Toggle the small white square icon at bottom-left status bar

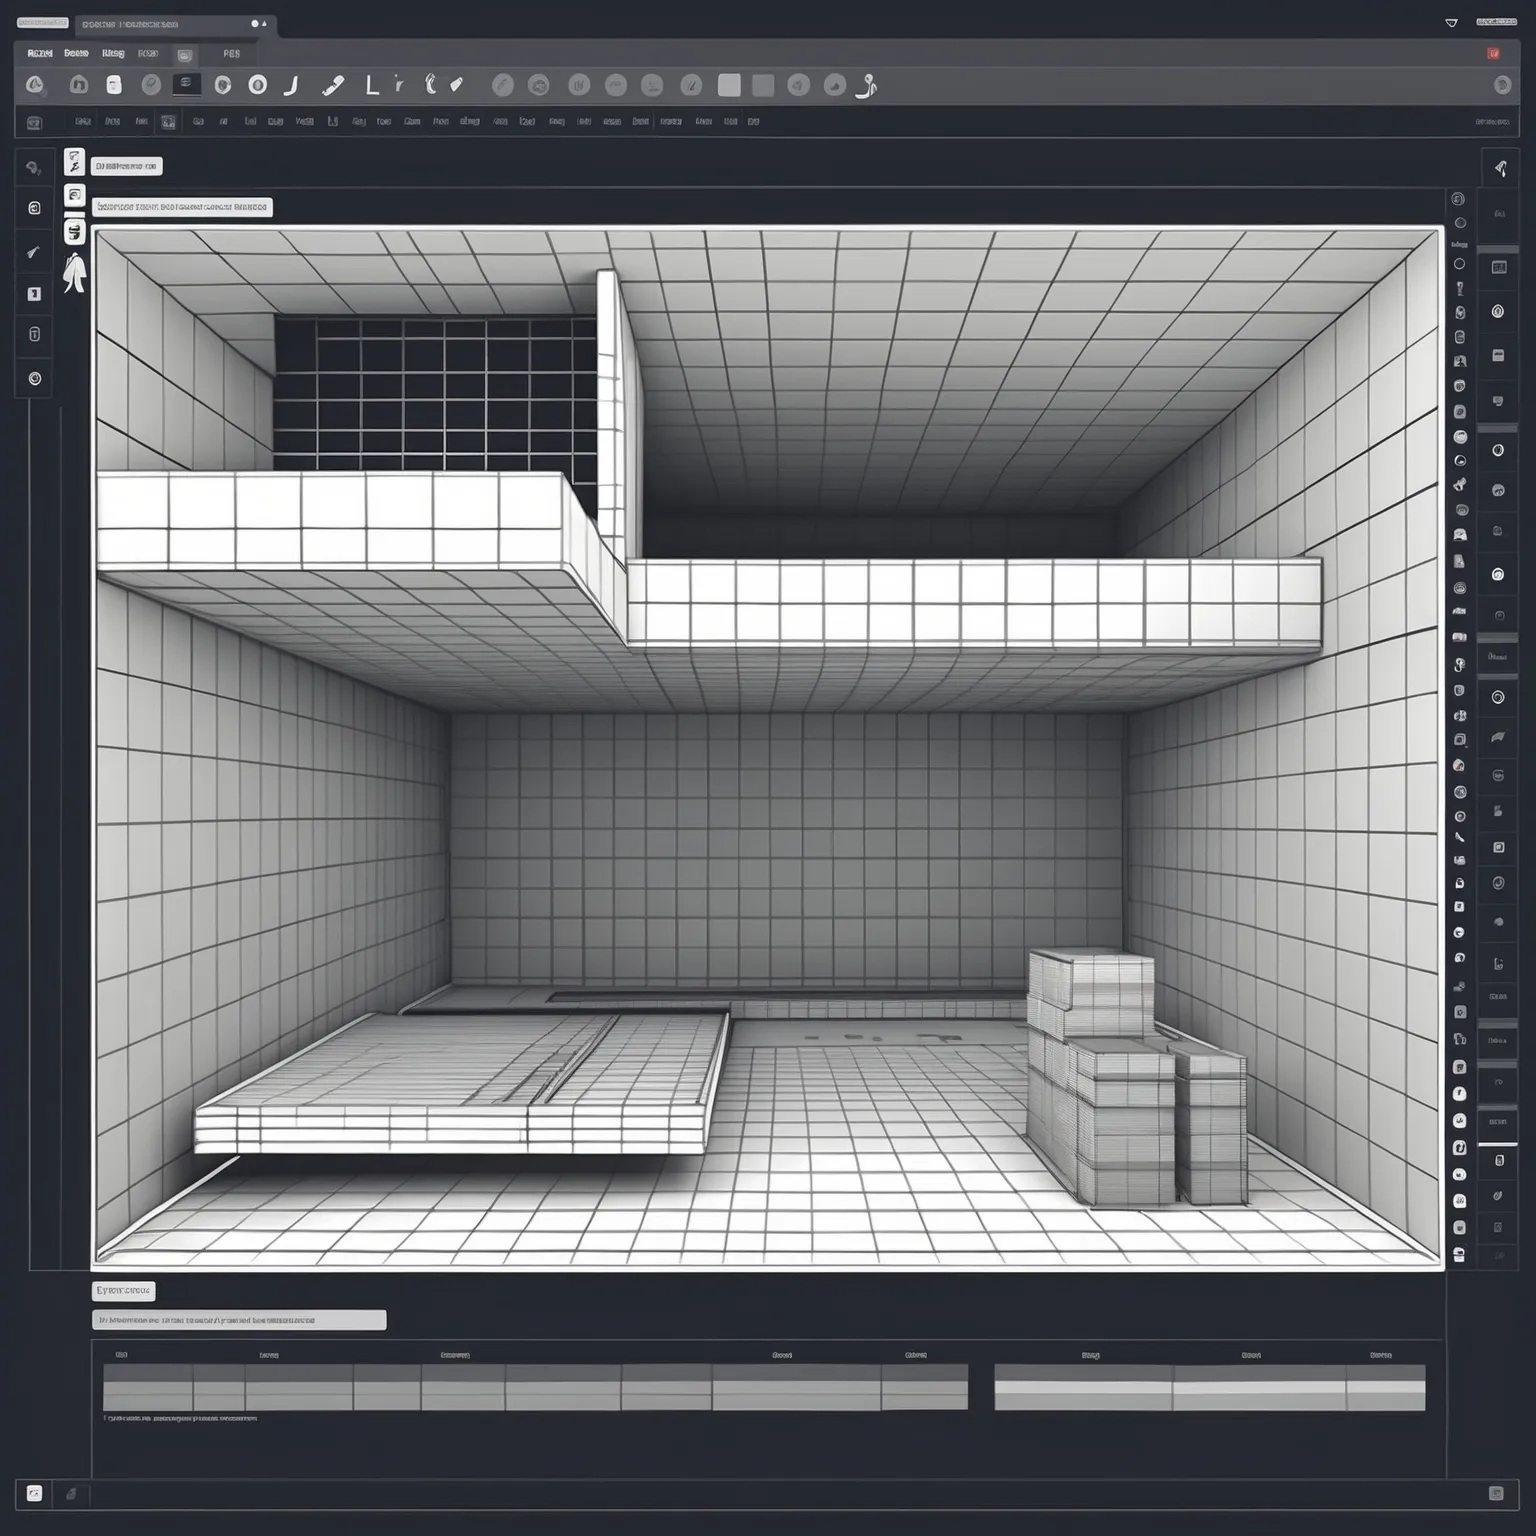[34, 1493]
